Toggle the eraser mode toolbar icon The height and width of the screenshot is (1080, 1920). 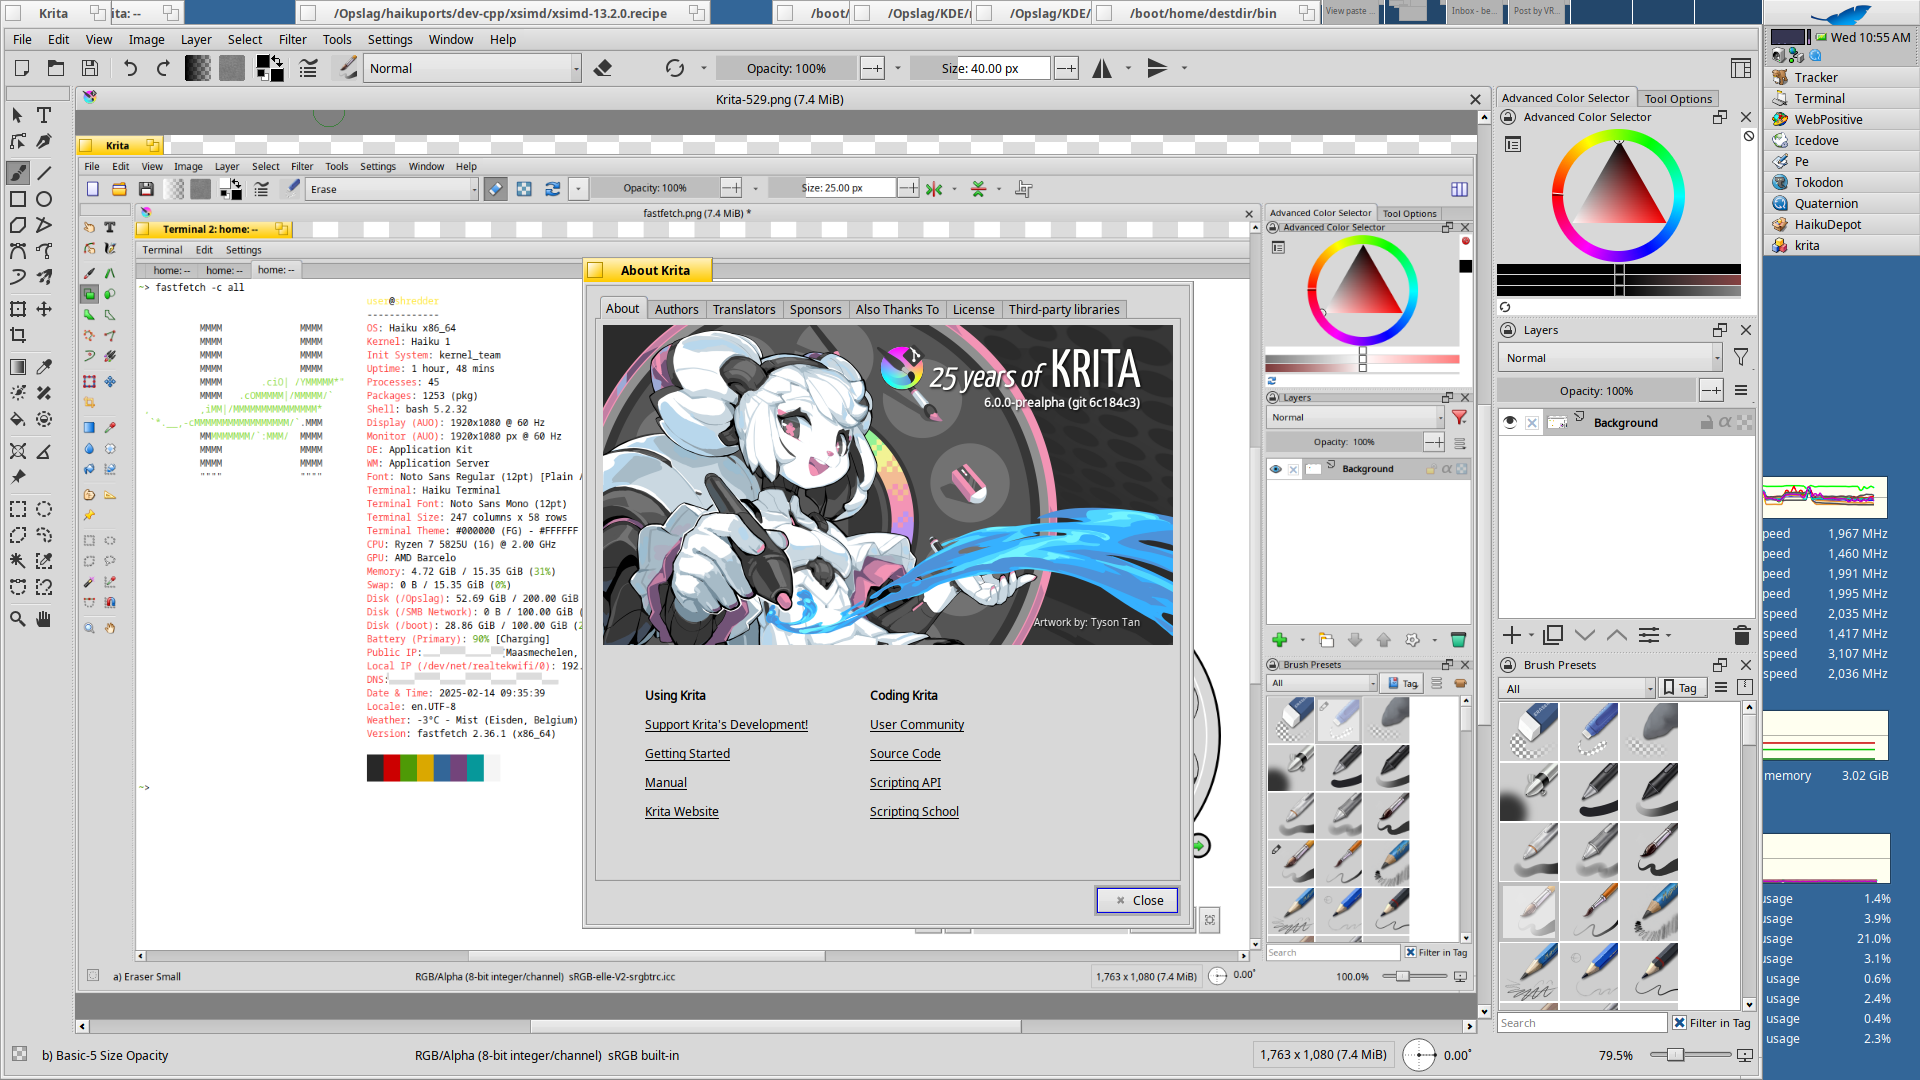click(x=602, y=68)
